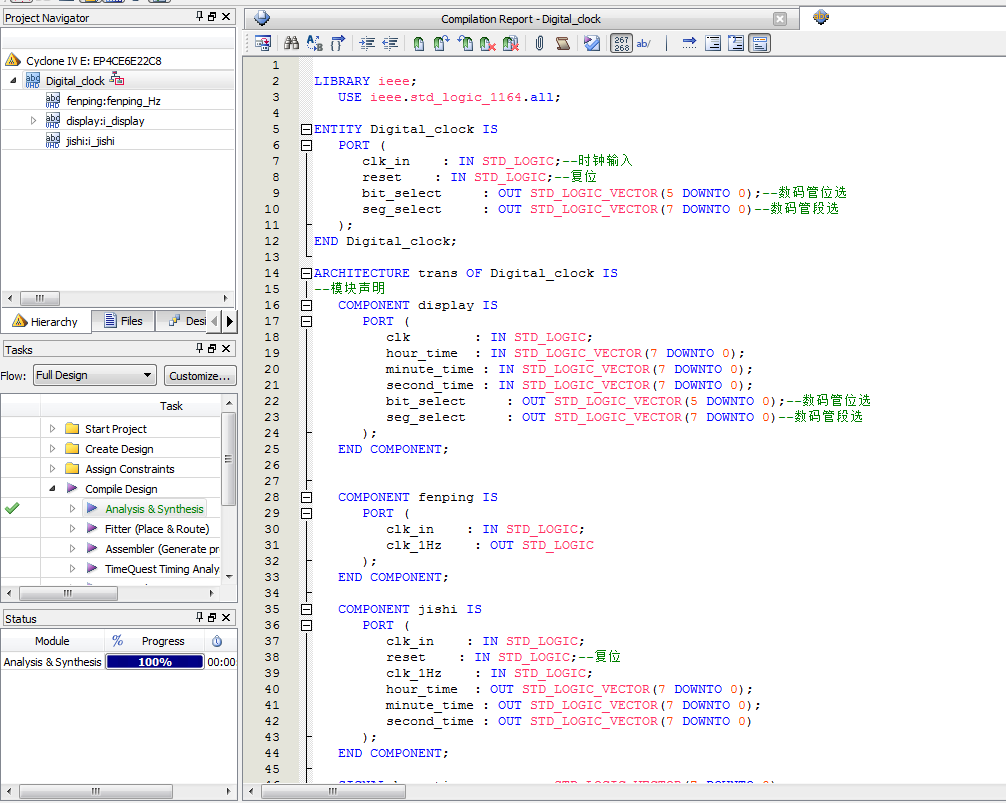Run Analysis & Synthesis task
Image resolution: width=1006 pixels, height=803 pixels.
154,509
